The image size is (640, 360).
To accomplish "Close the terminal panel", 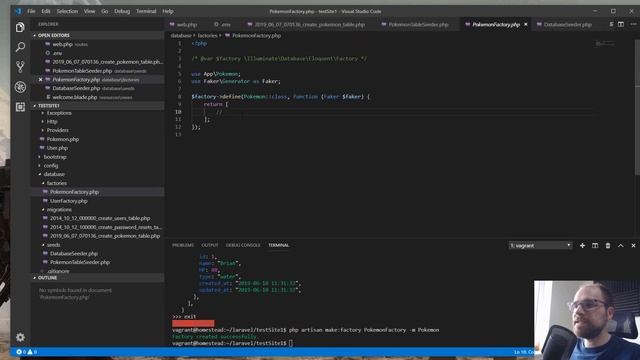I will point(633,245).
